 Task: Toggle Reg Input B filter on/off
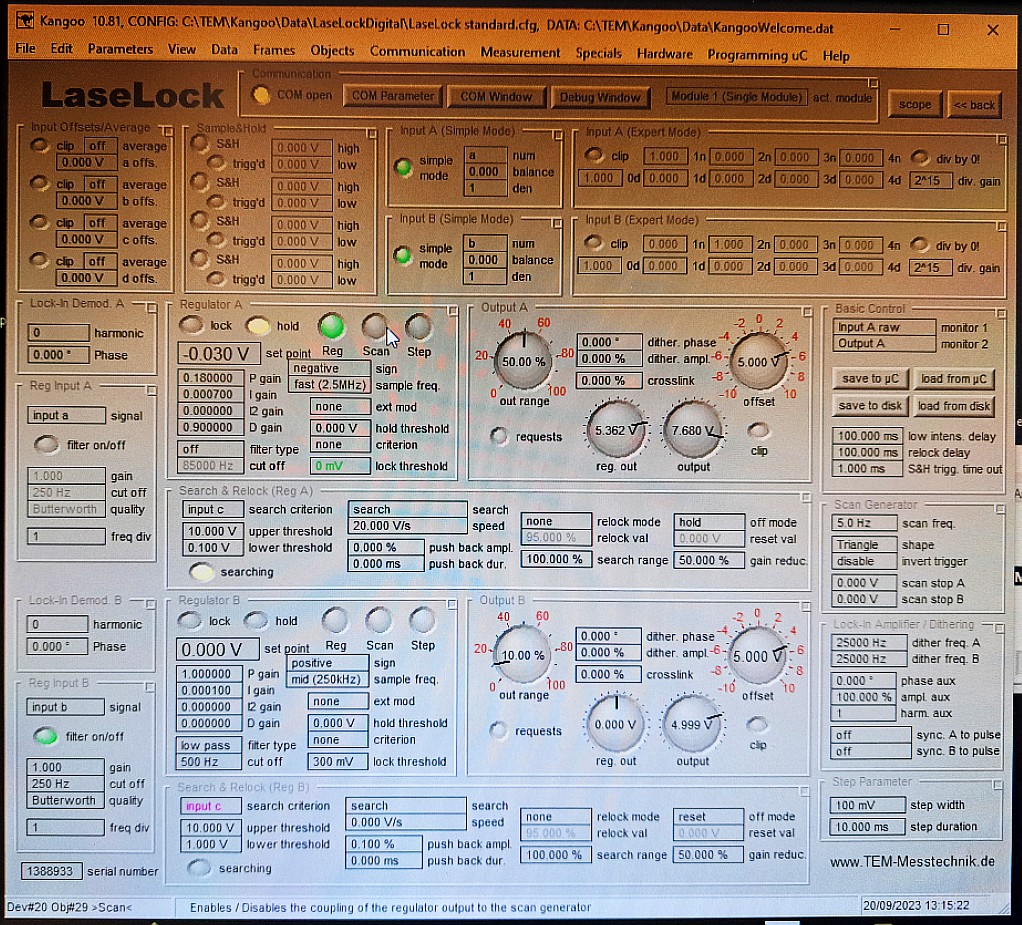(x=46, y=737)
